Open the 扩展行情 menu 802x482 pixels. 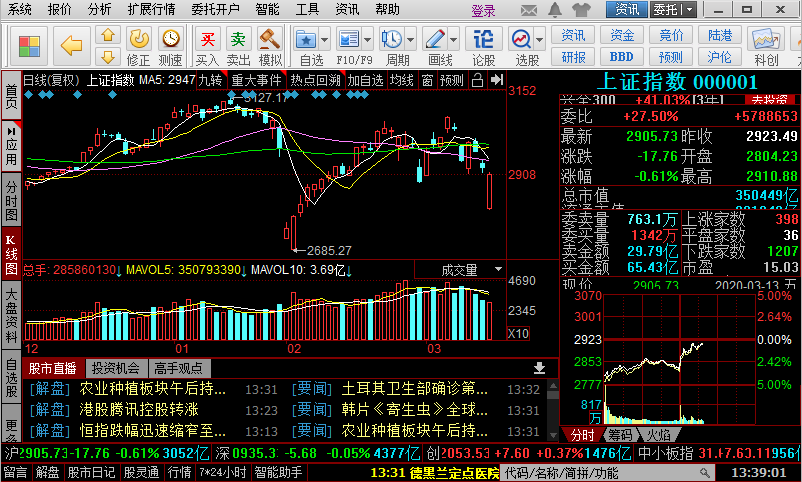(x=151, y=9)
